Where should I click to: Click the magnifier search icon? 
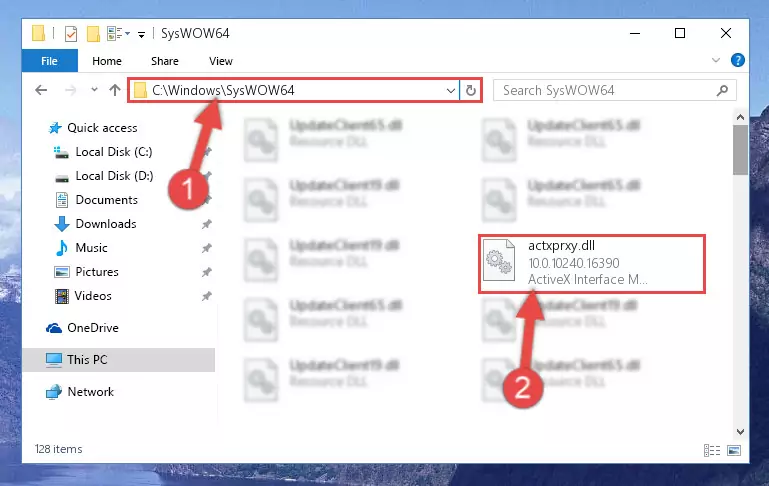[x=722, y=91]
